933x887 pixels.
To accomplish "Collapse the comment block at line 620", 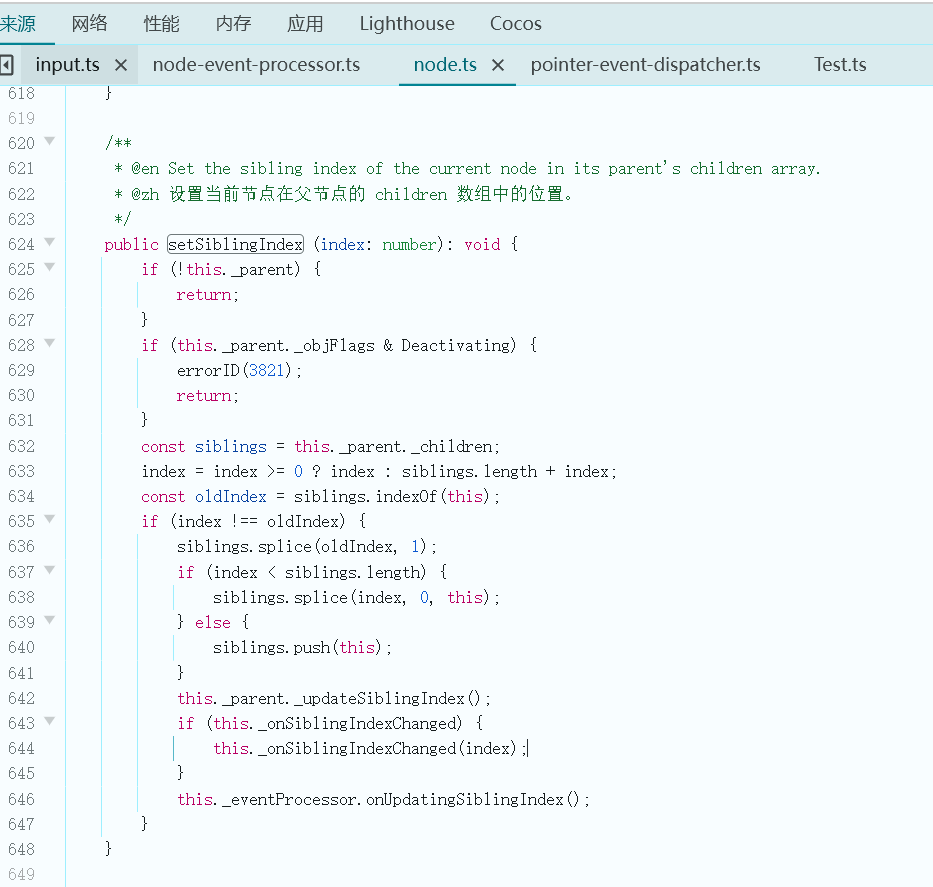I will (x=50, y=141).
